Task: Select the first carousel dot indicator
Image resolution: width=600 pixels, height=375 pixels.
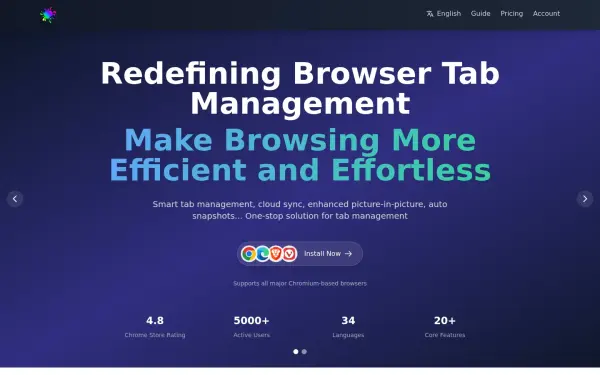Action: coord(296,352)
